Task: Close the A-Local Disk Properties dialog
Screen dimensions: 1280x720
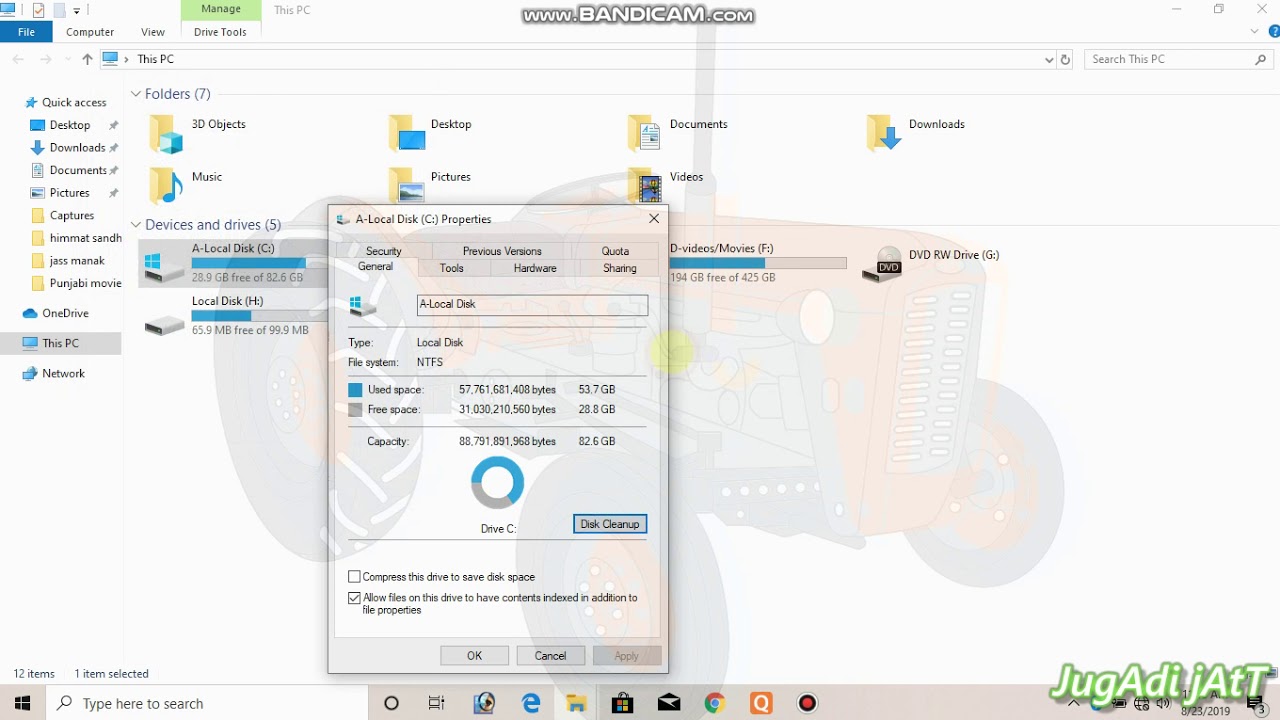Action: click(x=654, y=218)
